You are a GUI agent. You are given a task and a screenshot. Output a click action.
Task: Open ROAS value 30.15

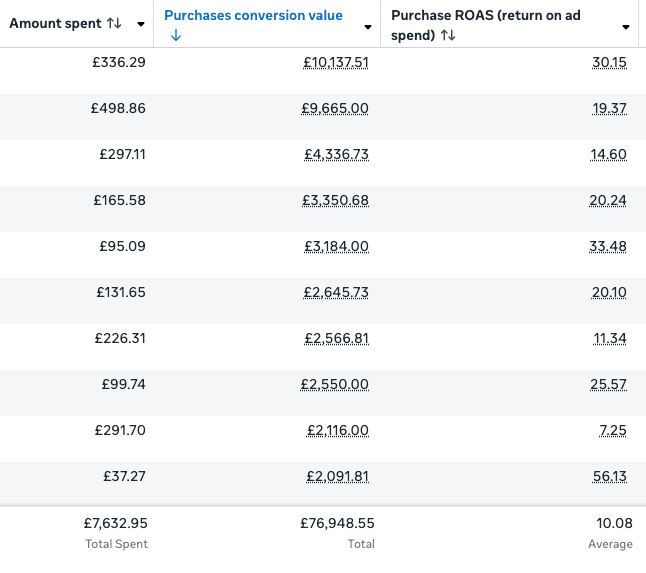coord(609,62)
